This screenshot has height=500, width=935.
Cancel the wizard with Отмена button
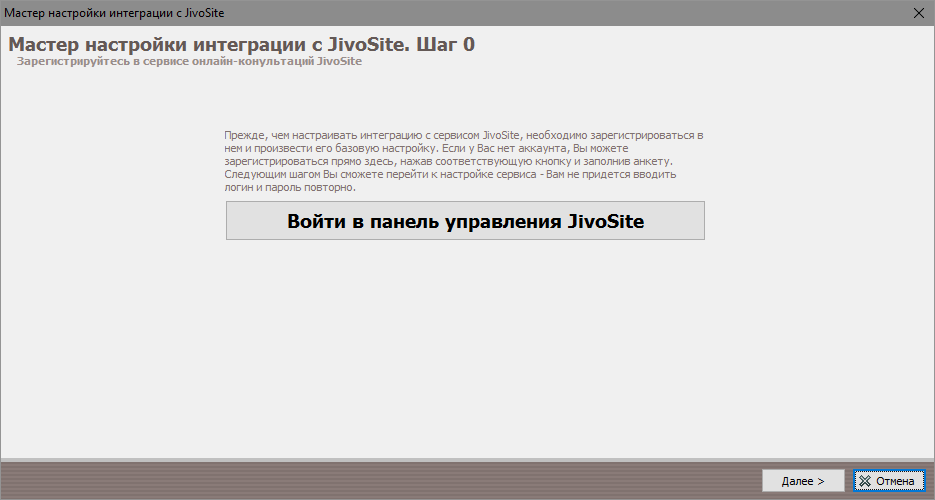coord(889,480)
